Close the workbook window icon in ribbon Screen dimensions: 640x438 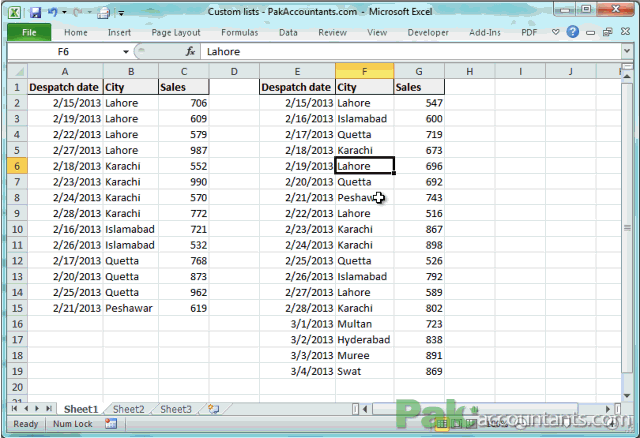(625, 31)
